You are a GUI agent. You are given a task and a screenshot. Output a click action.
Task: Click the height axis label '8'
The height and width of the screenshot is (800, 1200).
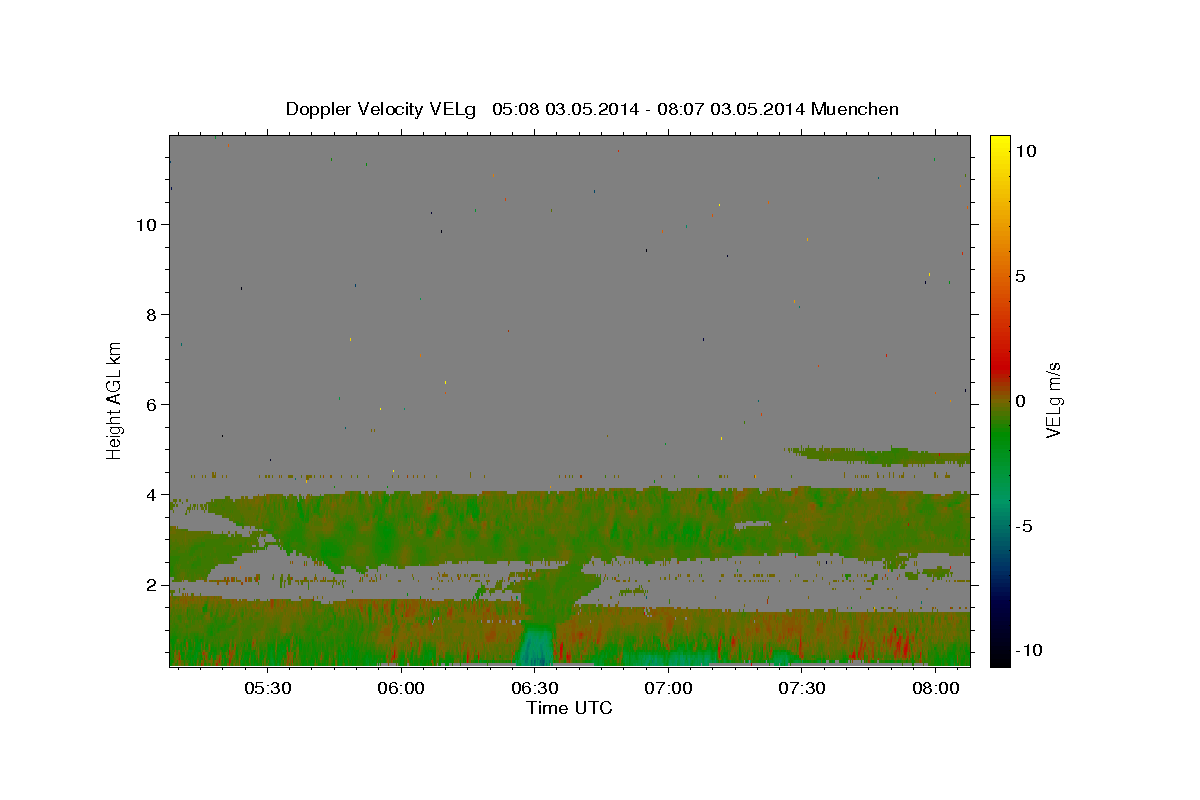point(152,314)
